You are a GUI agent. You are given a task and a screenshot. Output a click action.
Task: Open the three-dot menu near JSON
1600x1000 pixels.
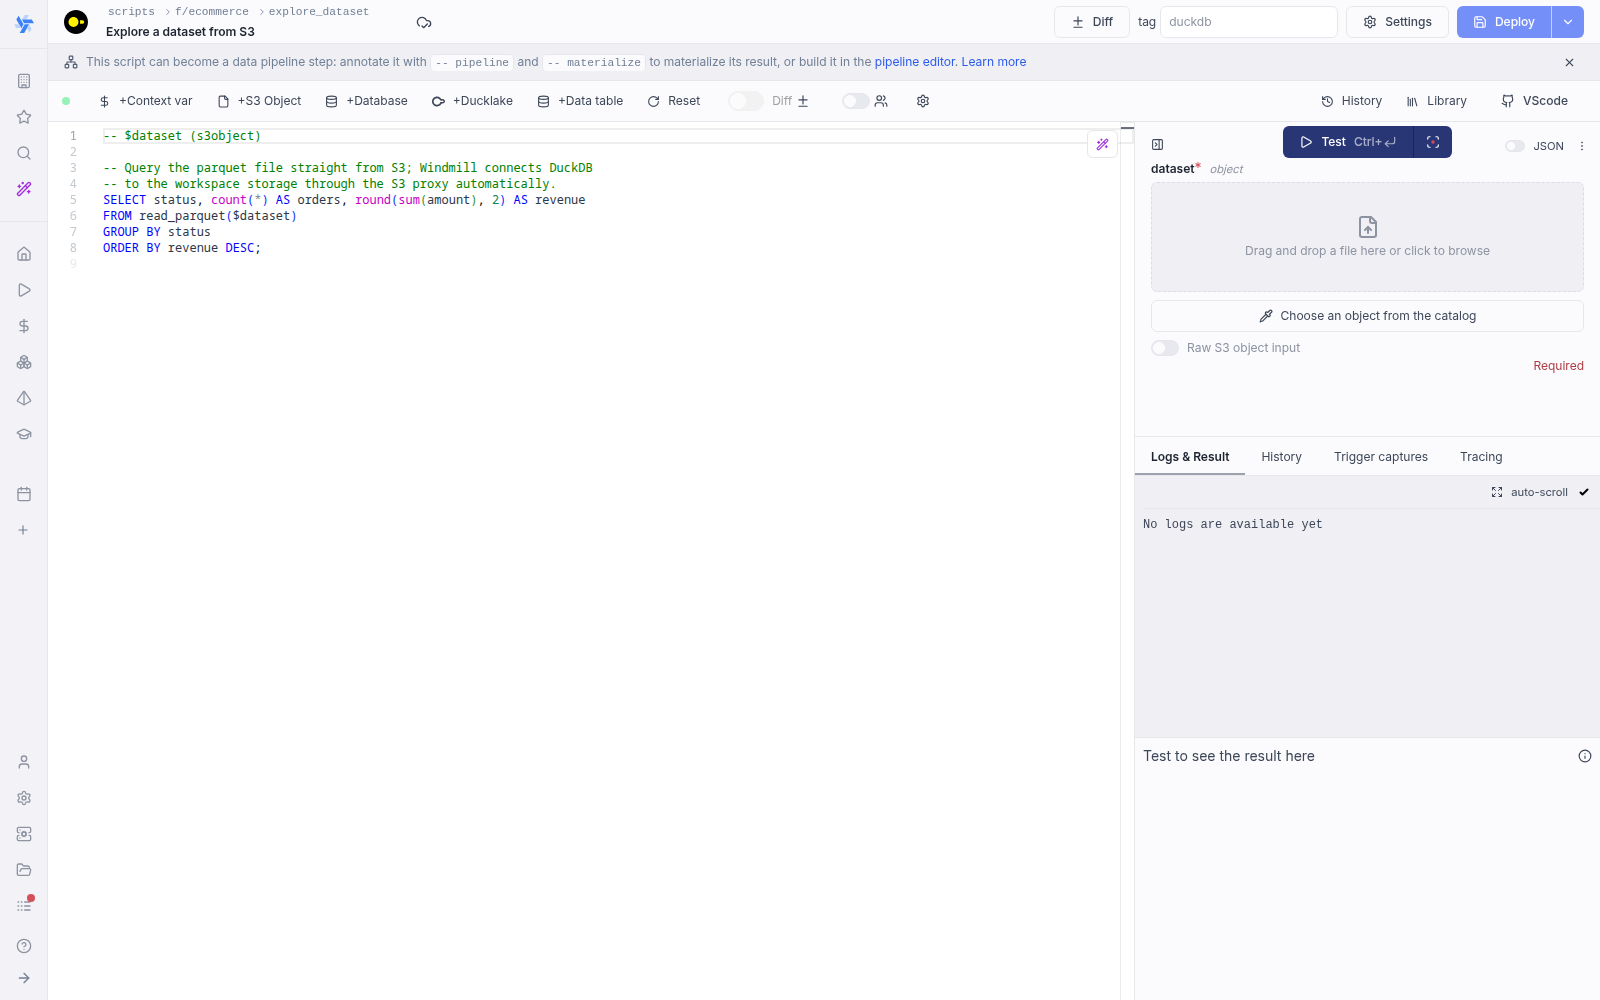click(1582, 146)
